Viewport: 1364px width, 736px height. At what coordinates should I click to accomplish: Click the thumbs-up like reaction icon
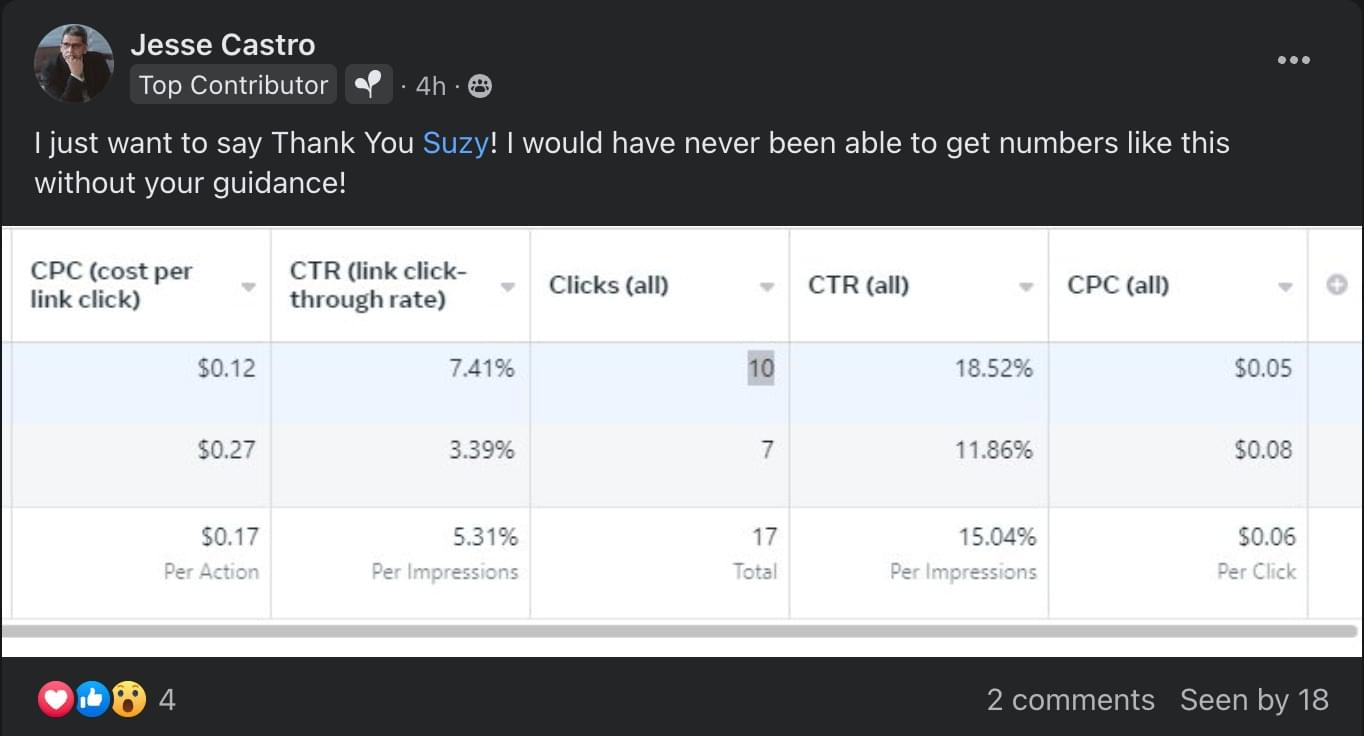point(91,699)
